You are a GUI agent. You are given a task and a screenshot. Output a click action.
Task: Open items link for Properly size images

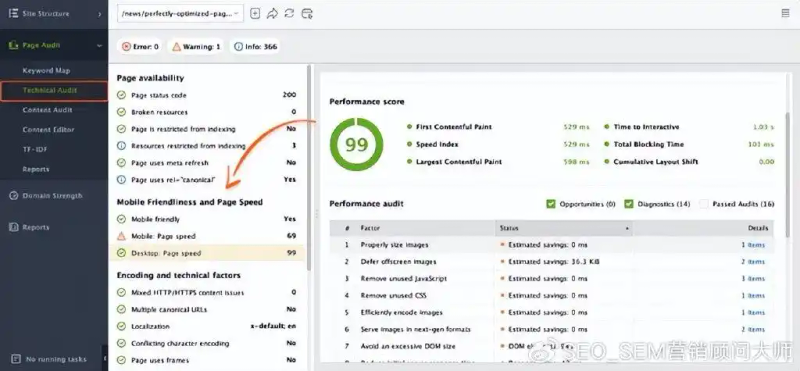[x=753, y=245]
